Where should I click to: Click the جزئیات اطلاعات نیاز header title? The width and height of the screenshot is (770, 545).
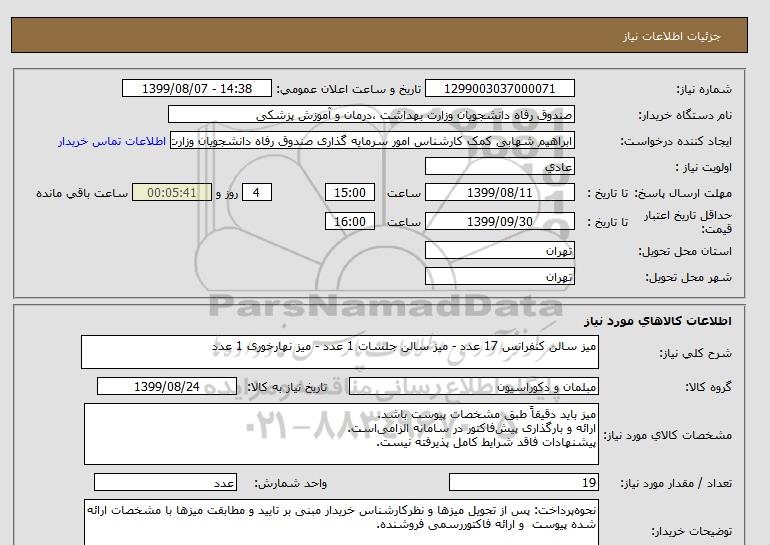pos(671,36)
